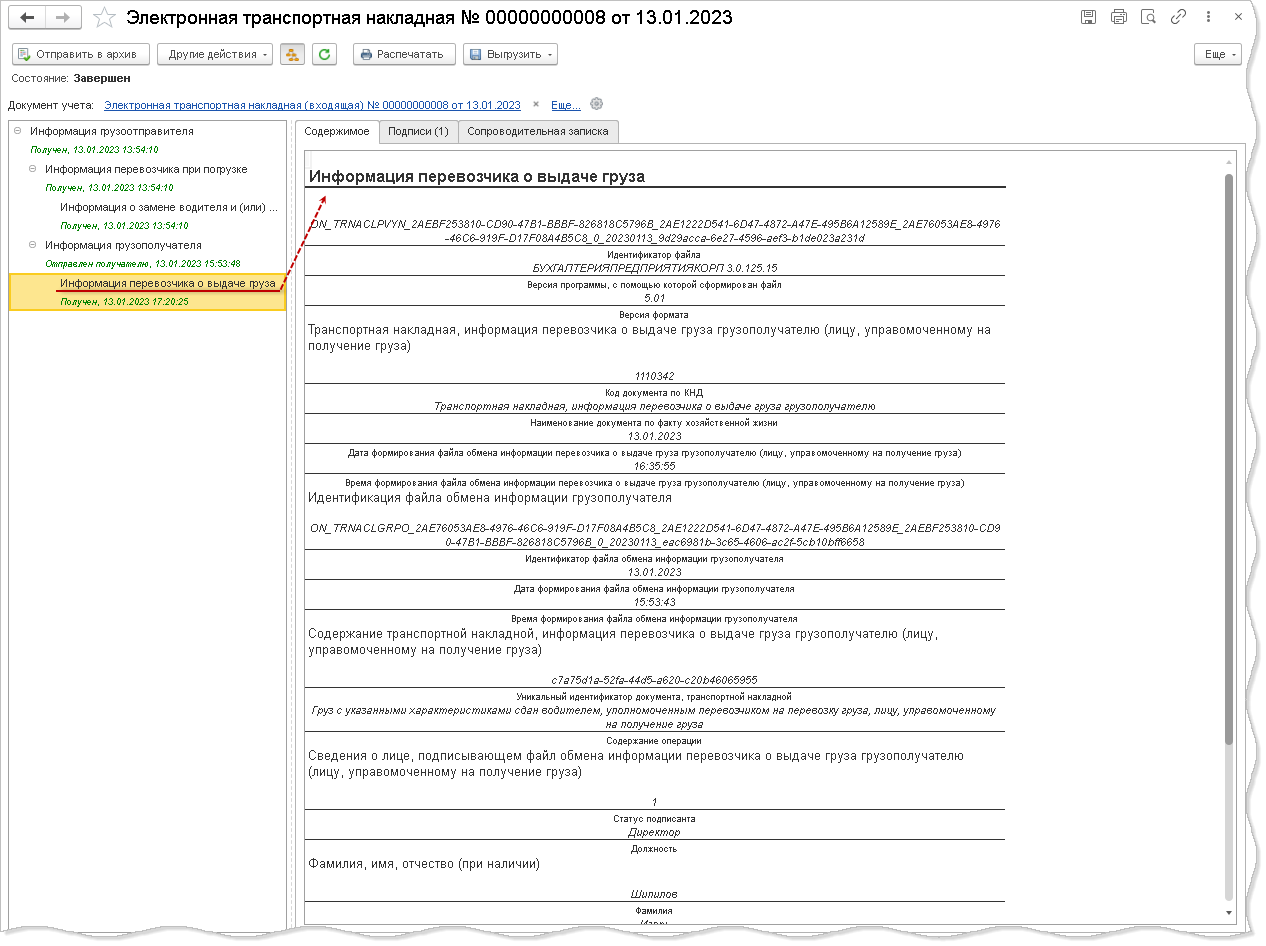
Task: Select Информация грузополучателя tree row
Action: coord(123,245)
